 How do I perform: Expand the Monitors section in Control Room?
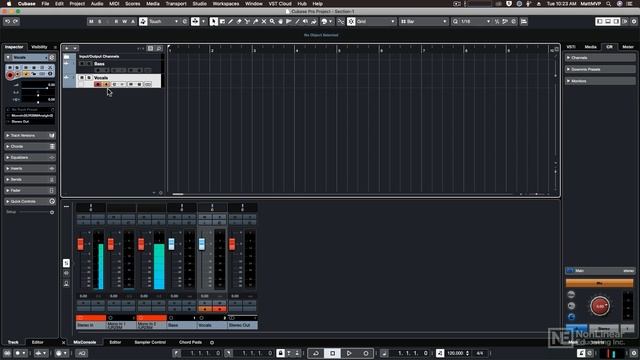click(x=600, y=81)
